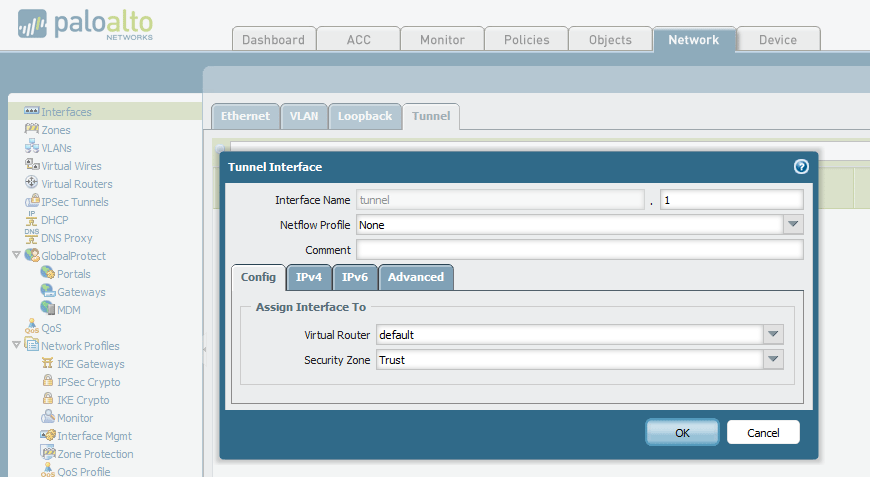Cancel the Tunnel Interface dialog
Viewport: 870px width, 477px height.
[x=763, y=432]
